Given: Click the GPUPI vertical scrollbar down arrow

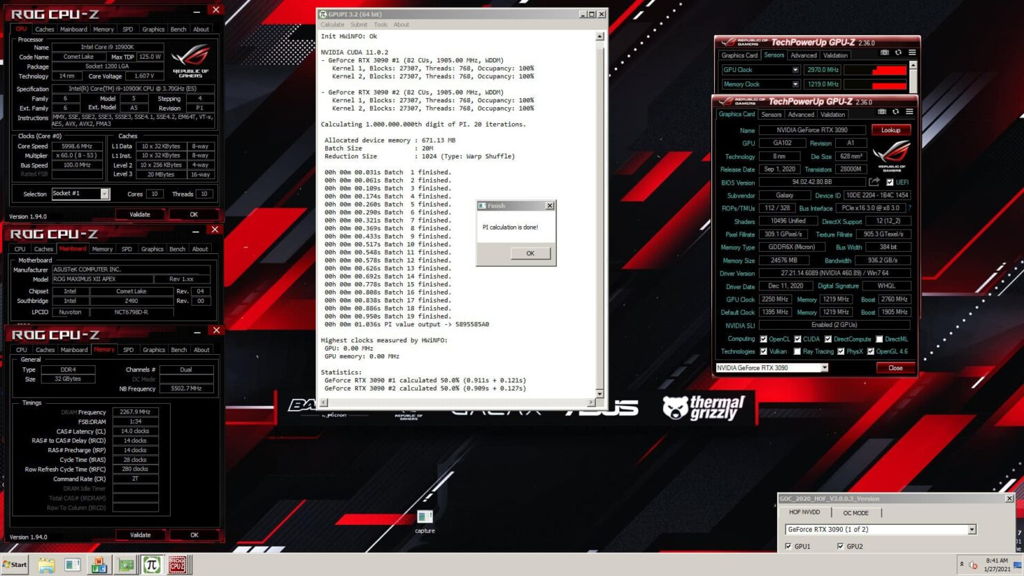Looking at the screenshot, I should click(x=600, y=393).
